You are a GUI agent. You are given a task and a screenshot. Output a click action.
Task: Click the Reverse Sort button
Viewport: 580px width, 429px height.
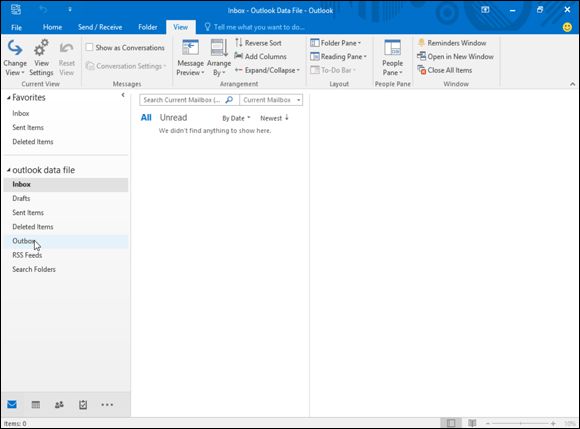pos(258,43)
